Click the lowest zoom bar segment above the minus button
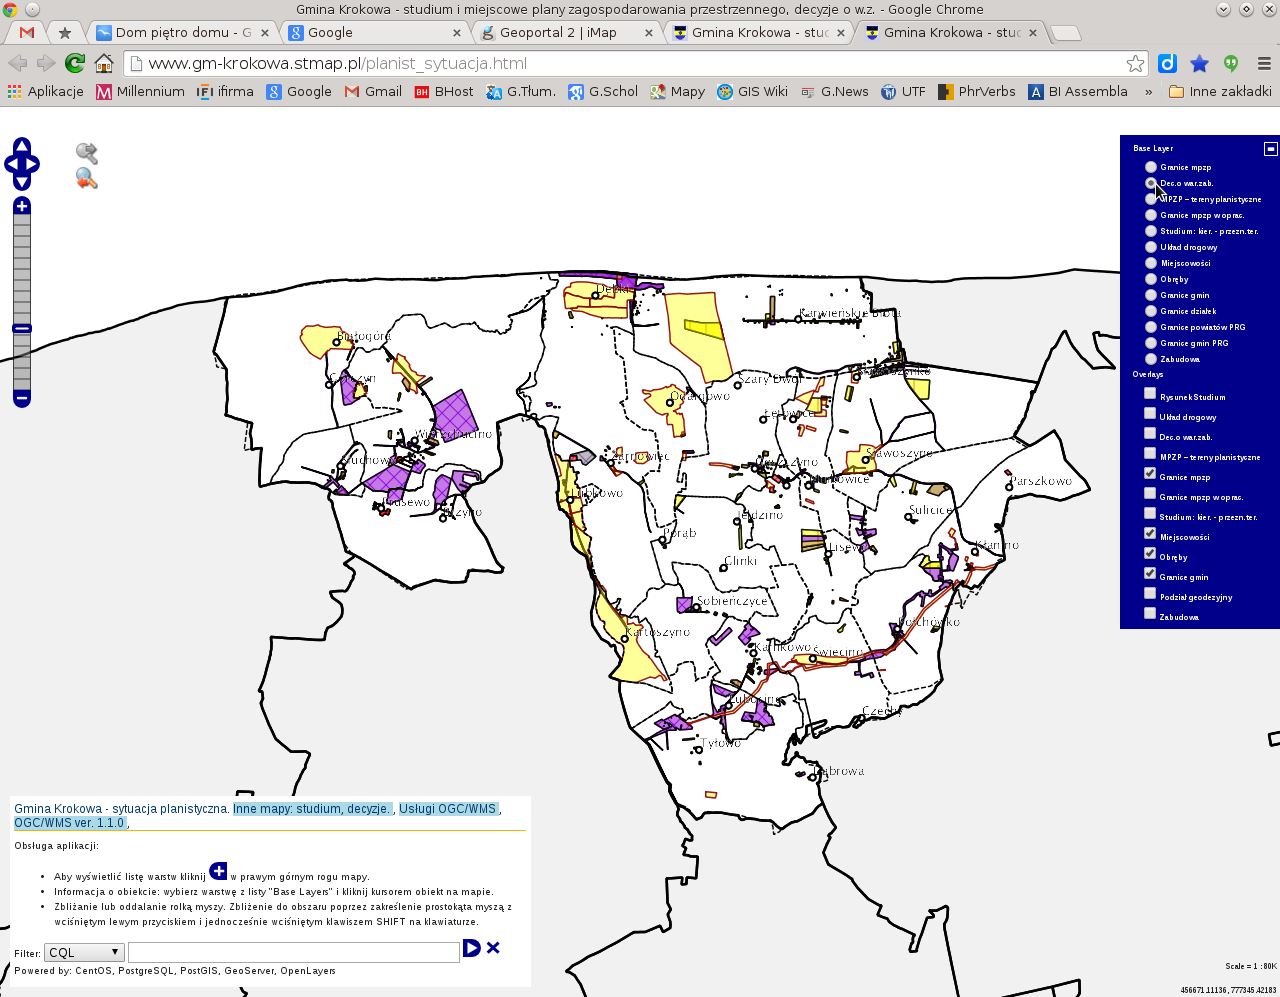 pos(22,384)
